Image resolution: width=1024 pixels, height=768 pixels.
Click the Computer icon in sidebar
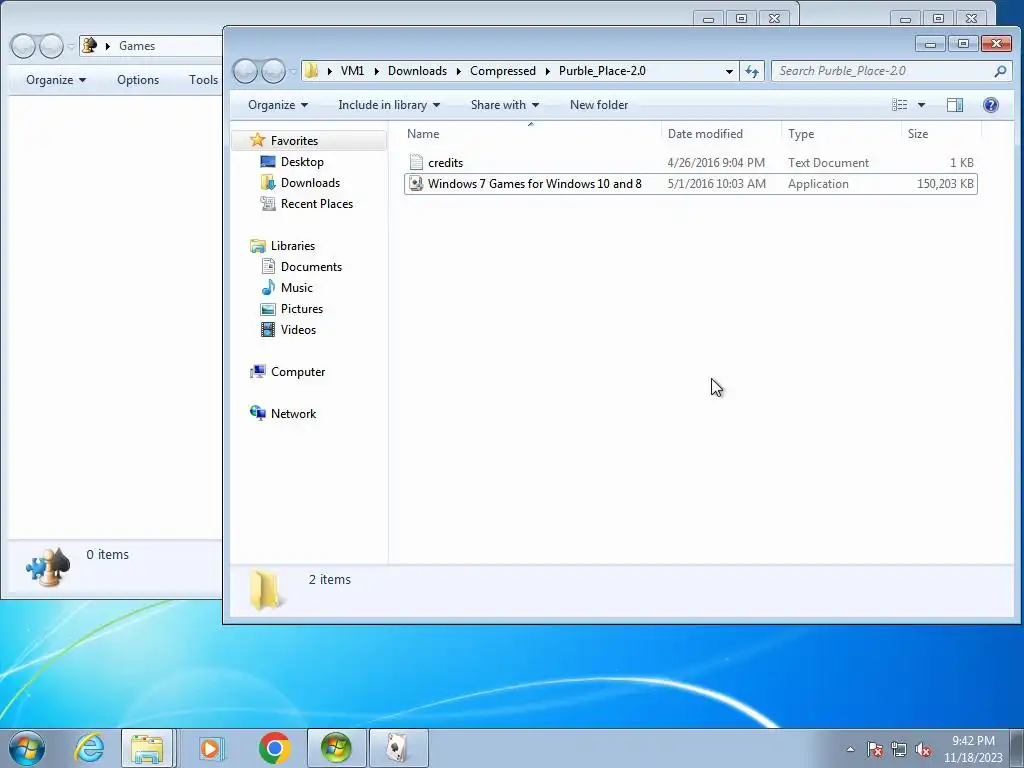(x=257, y=372)
